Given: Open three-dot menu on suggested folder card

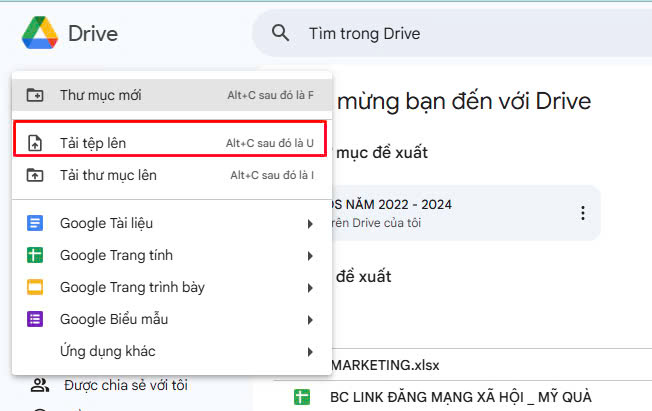Looking at the screenshot, I should 583,213.
